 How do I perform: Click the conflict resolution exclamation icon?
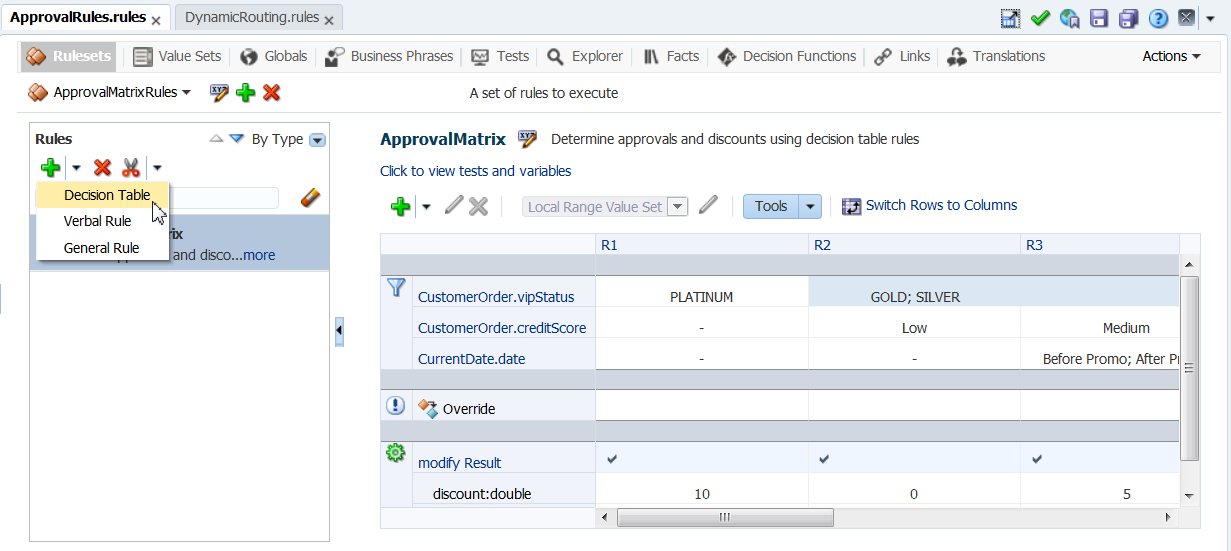[395, 405]
